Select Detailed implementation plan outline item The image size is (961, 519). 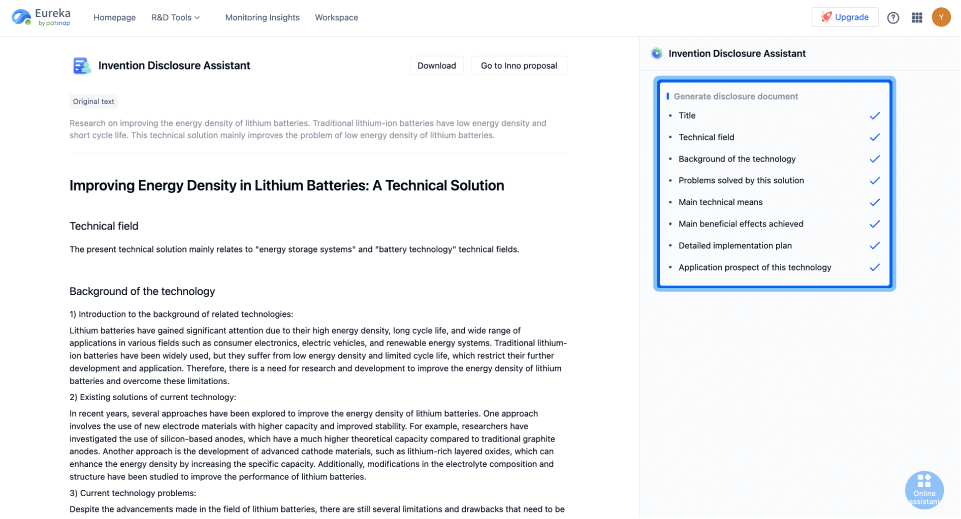point(735,246)
